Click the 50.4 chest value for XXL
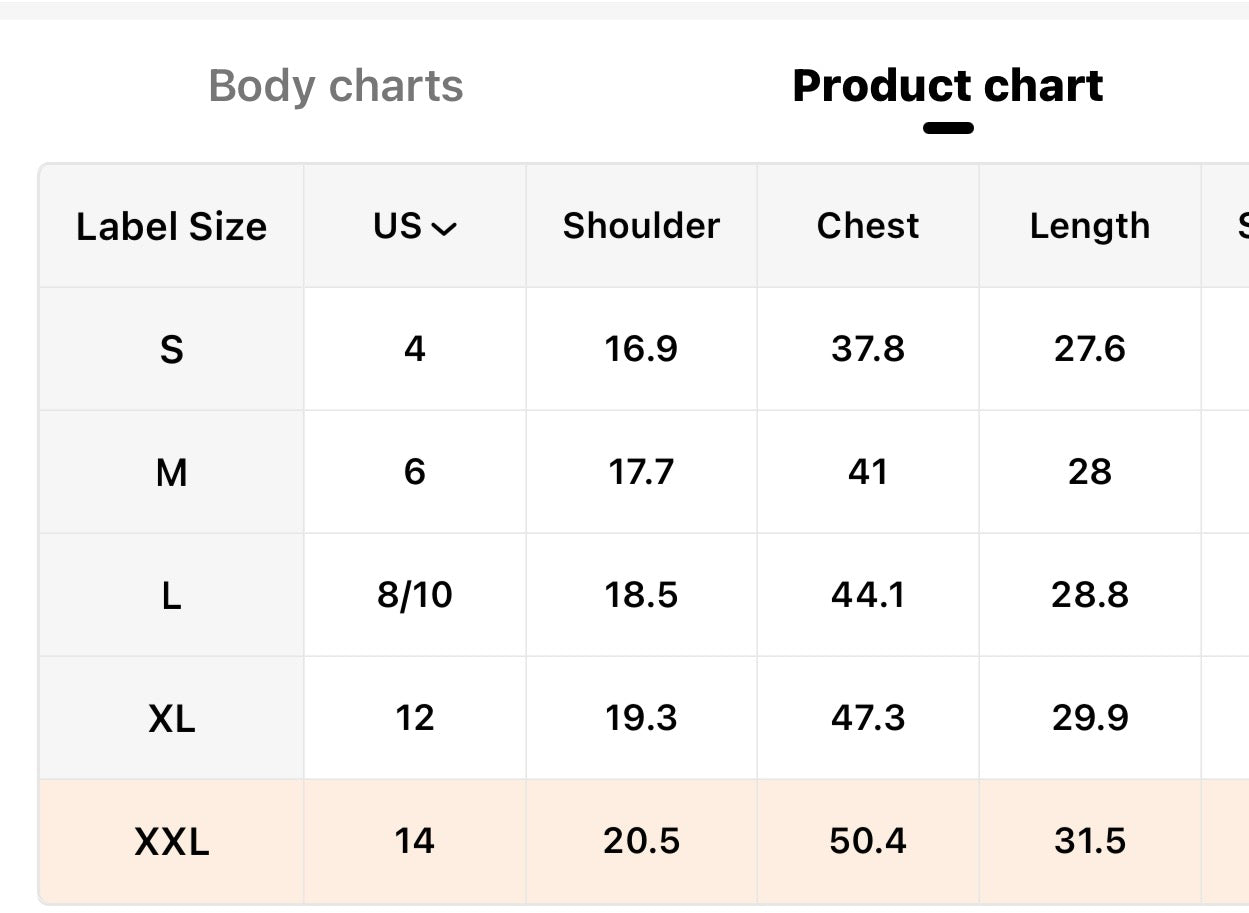The width and height of the screenshot is (1249, 913). (x=868, y=841)
